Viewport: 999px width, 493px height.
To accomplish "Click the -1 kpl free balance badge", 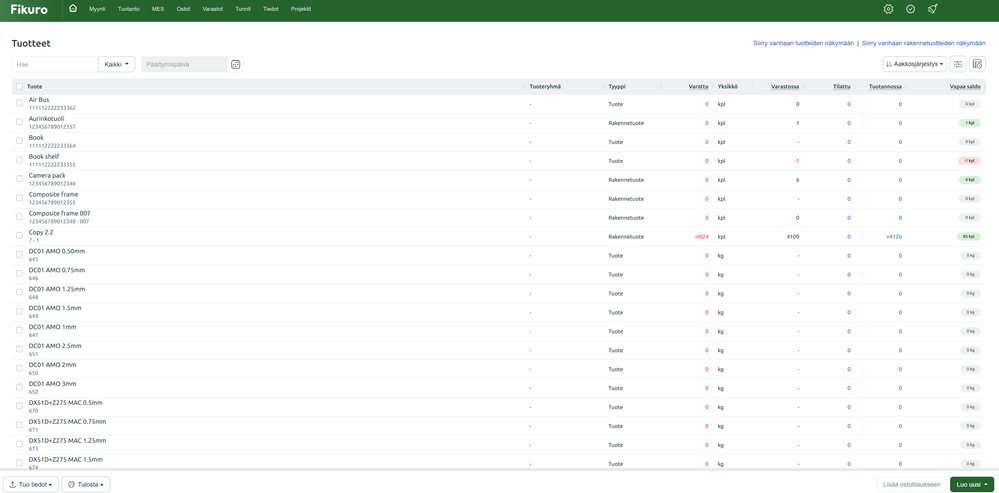I will (969, 161).
